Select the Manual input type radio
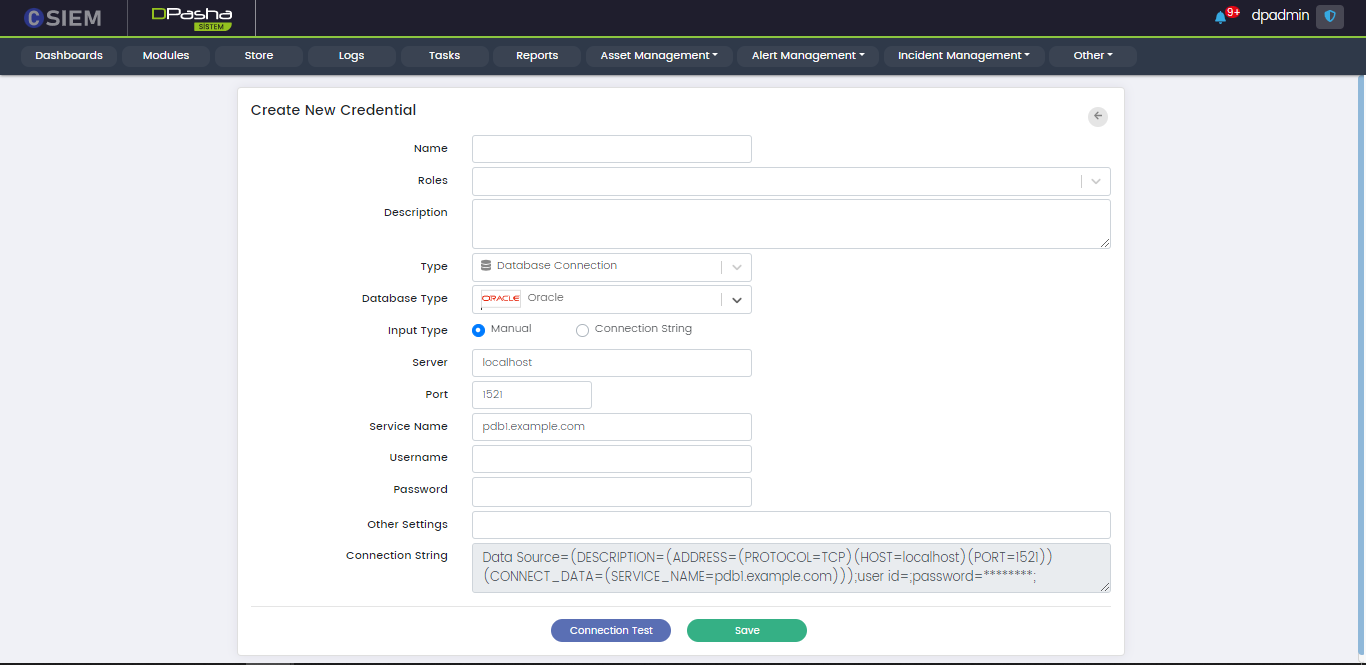Screen dimensions: 1366x665 (x=478, y=330)
